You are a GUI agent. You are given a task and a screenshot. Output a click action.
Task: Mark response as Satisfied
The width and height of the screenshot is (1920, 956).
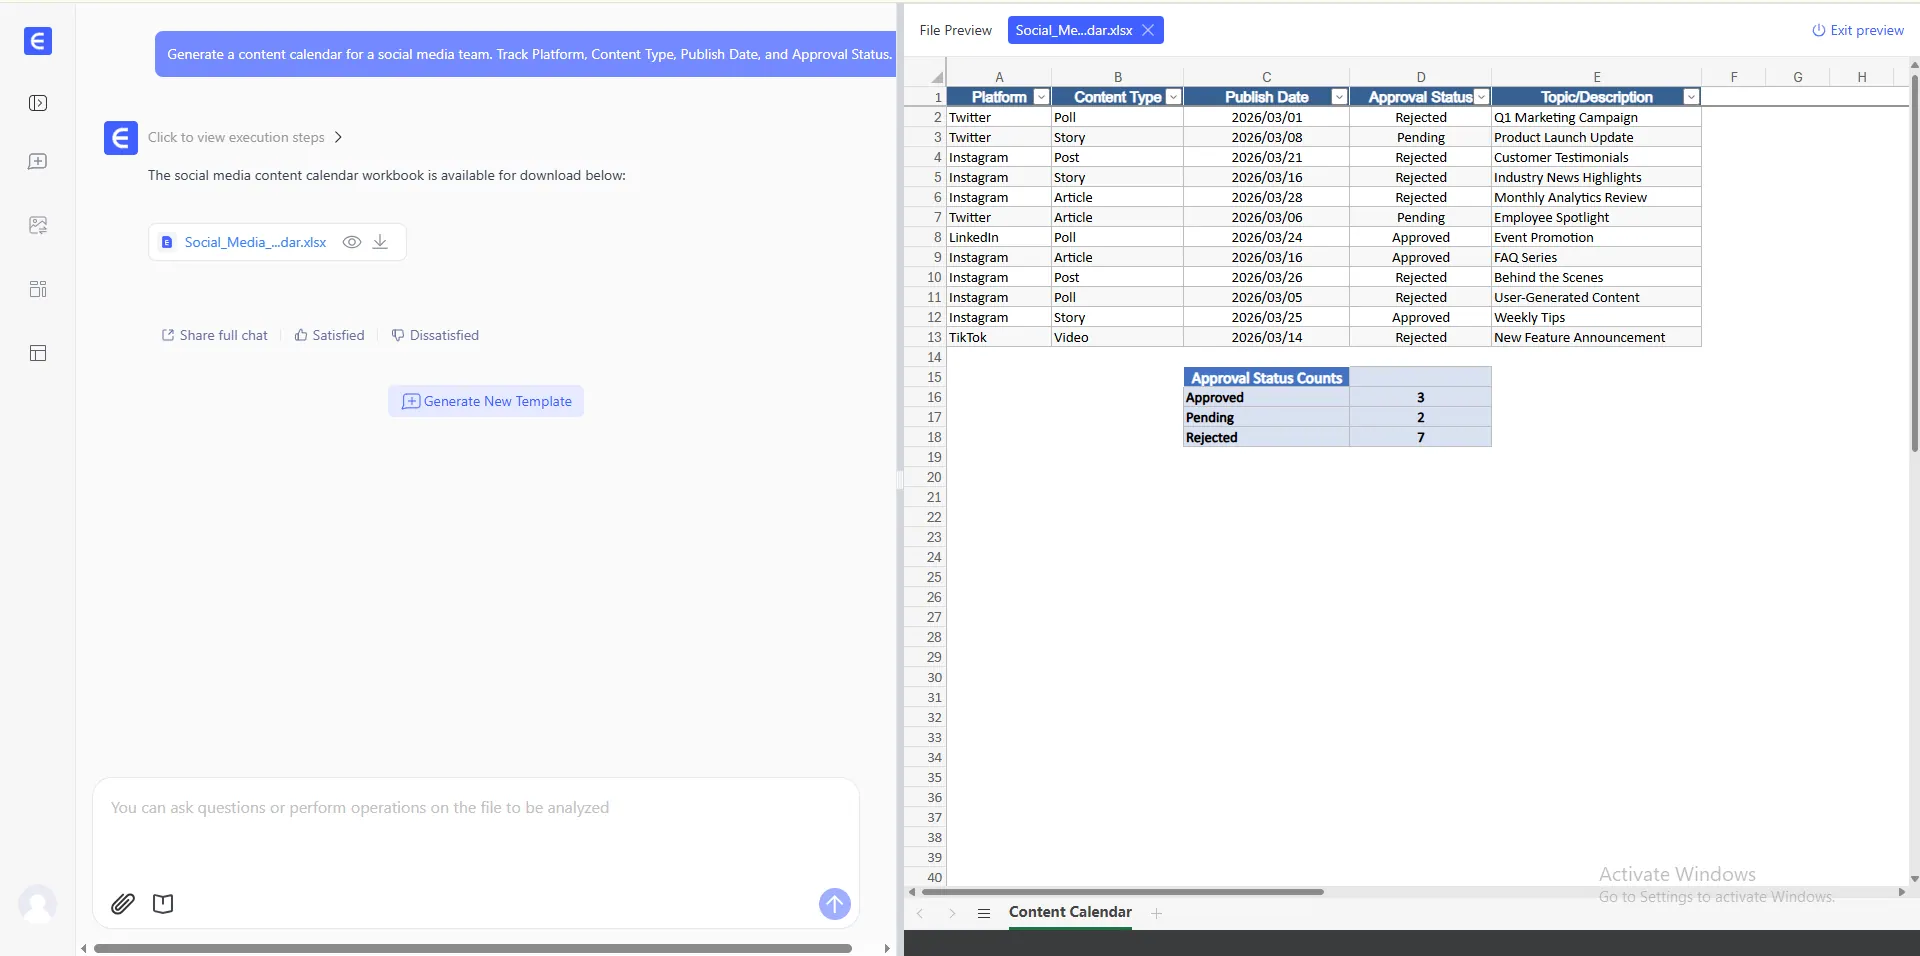coord(329,335)
